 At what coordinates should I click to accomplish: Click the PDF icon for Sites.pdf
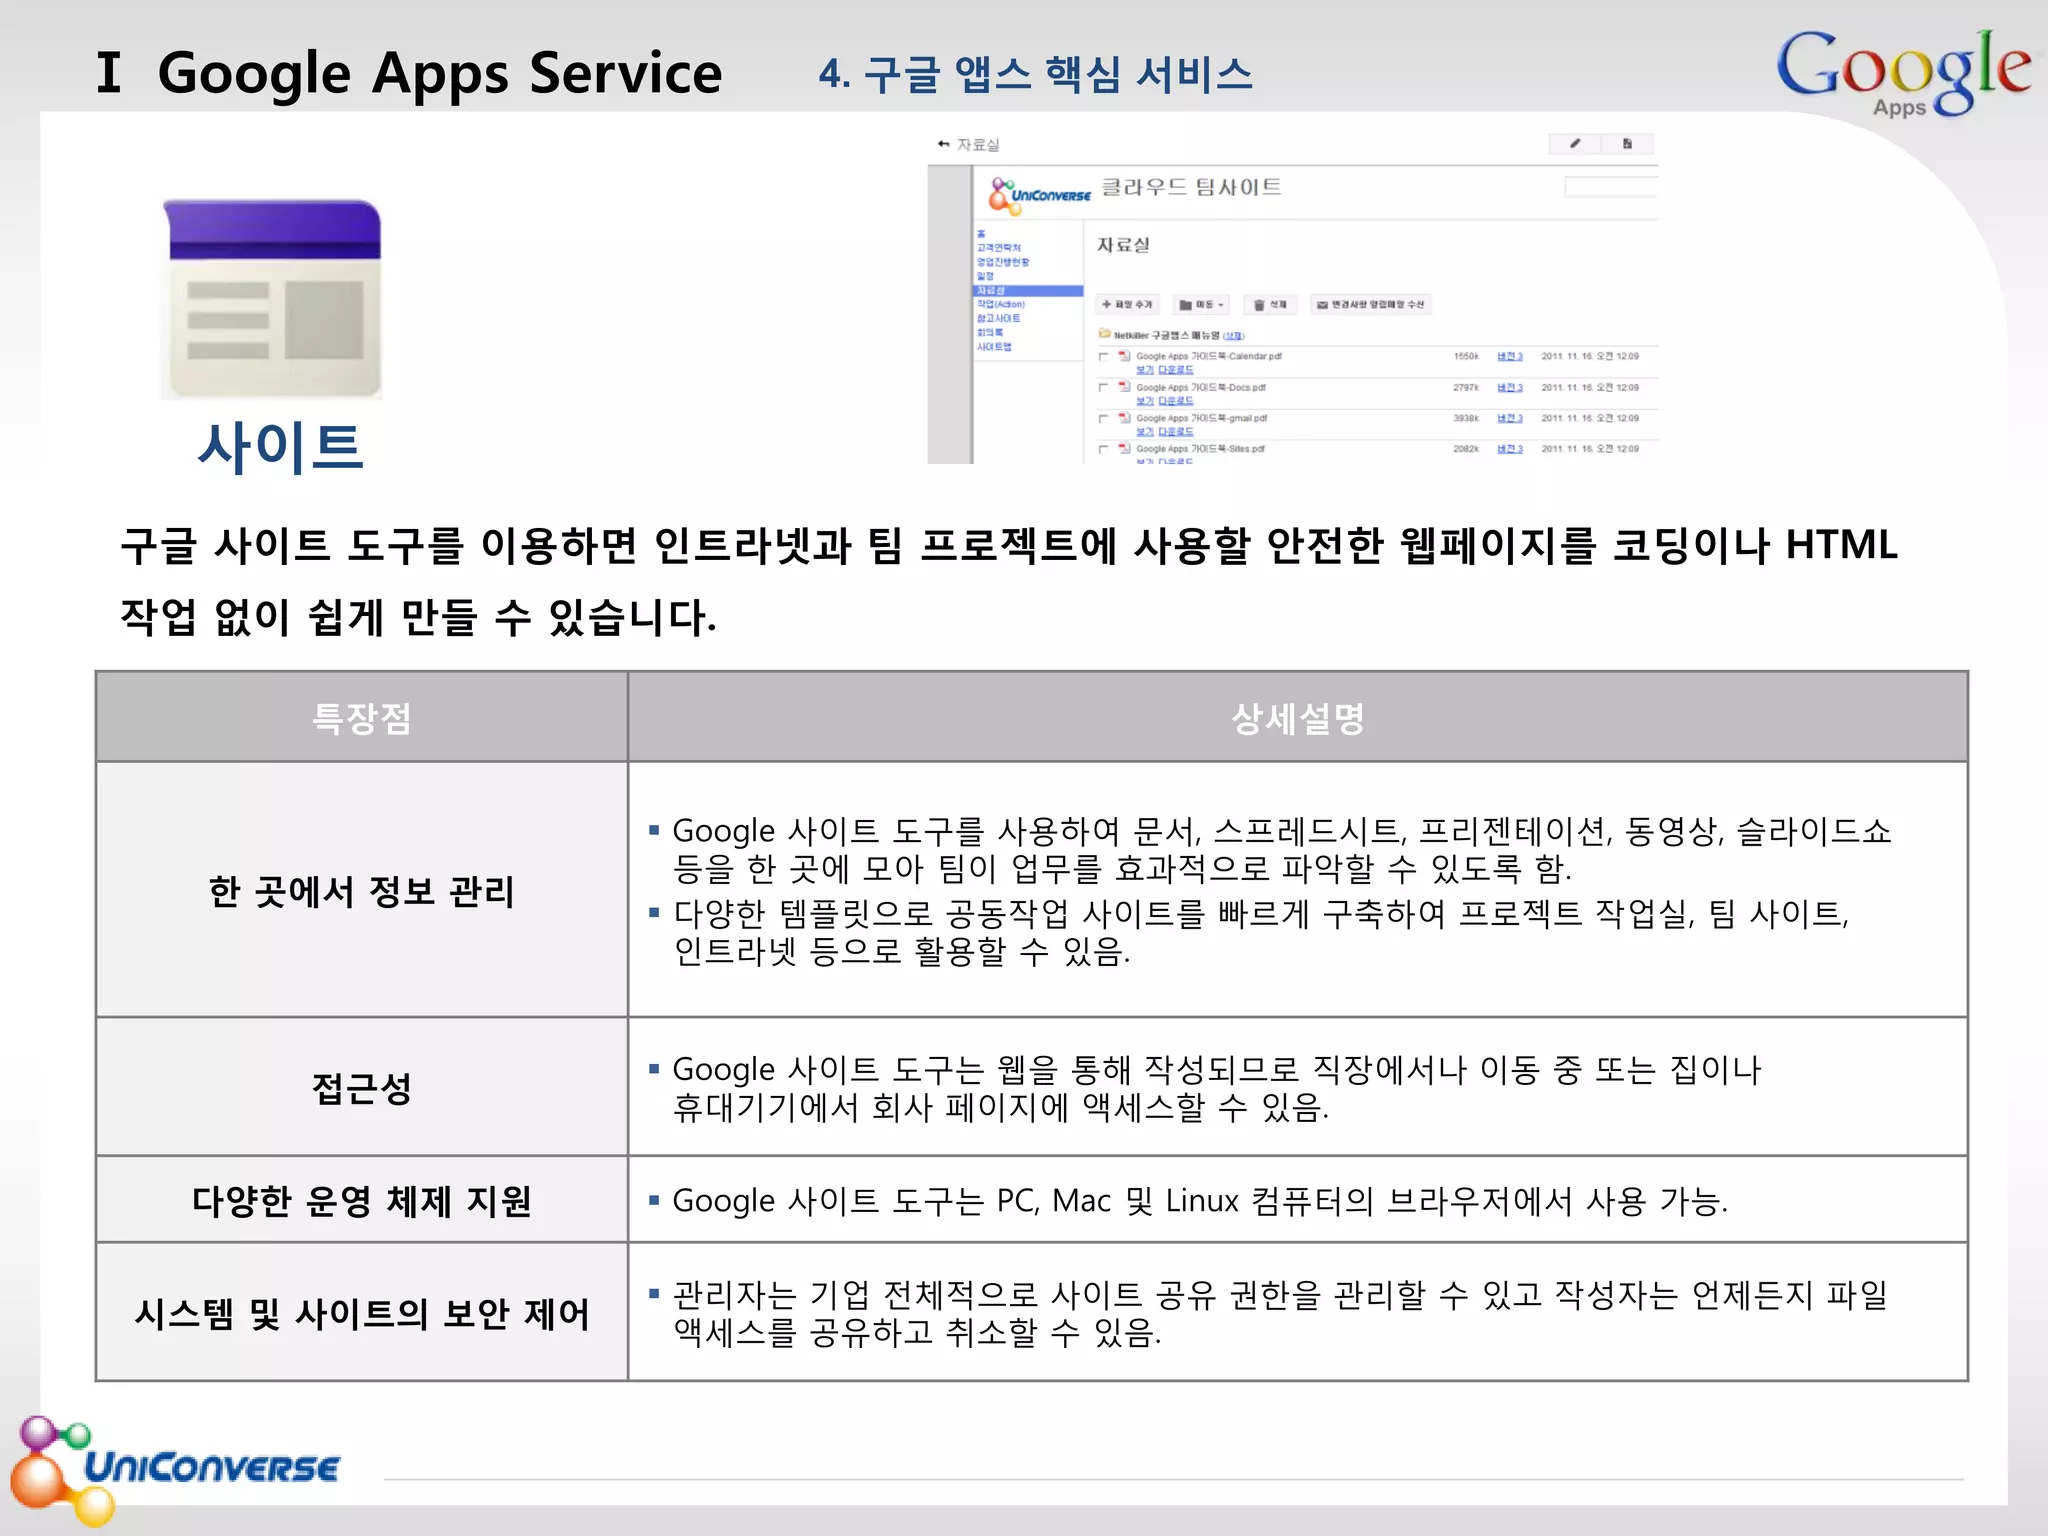point(1124,449)
